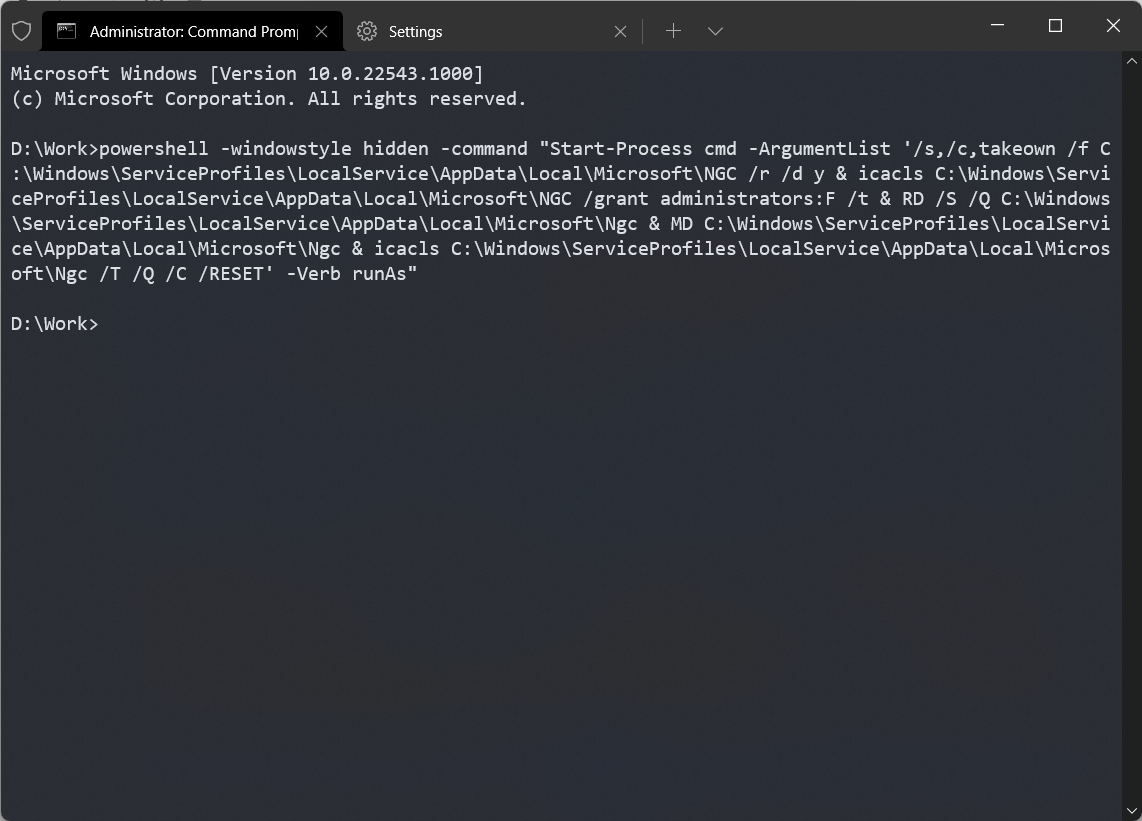Open the new tab dropdown chevron
The width and height of the screenshot is (1142, 821).
[x=716, y=31]
